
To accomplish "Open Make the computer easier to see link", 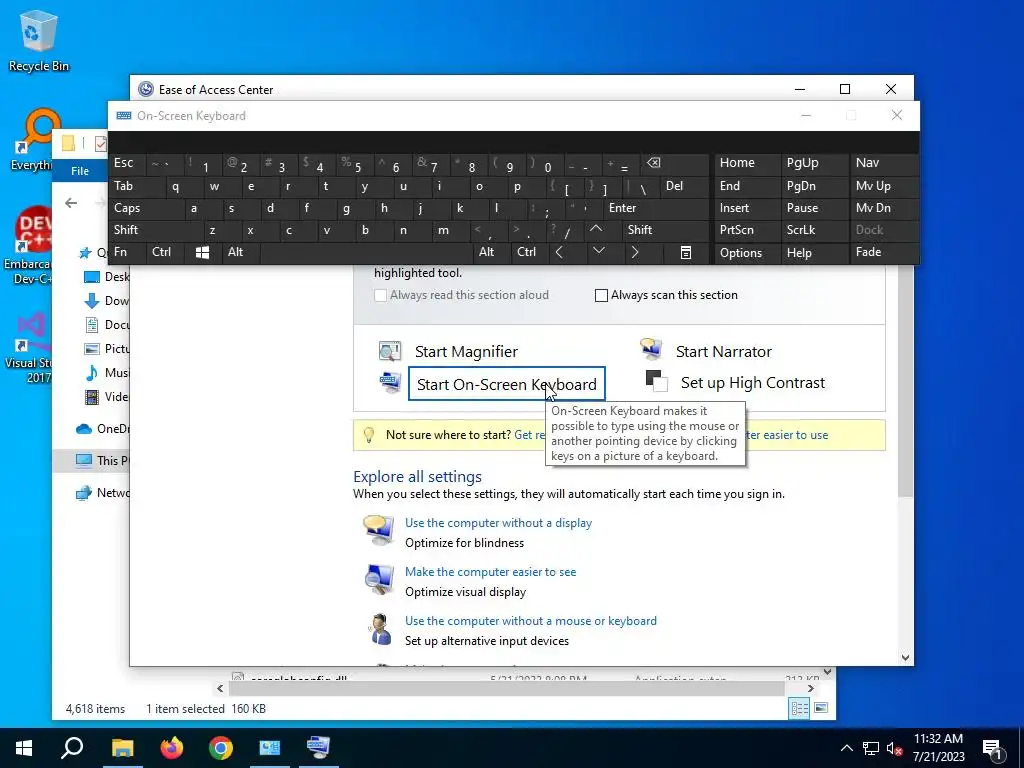I will [490, 571].
